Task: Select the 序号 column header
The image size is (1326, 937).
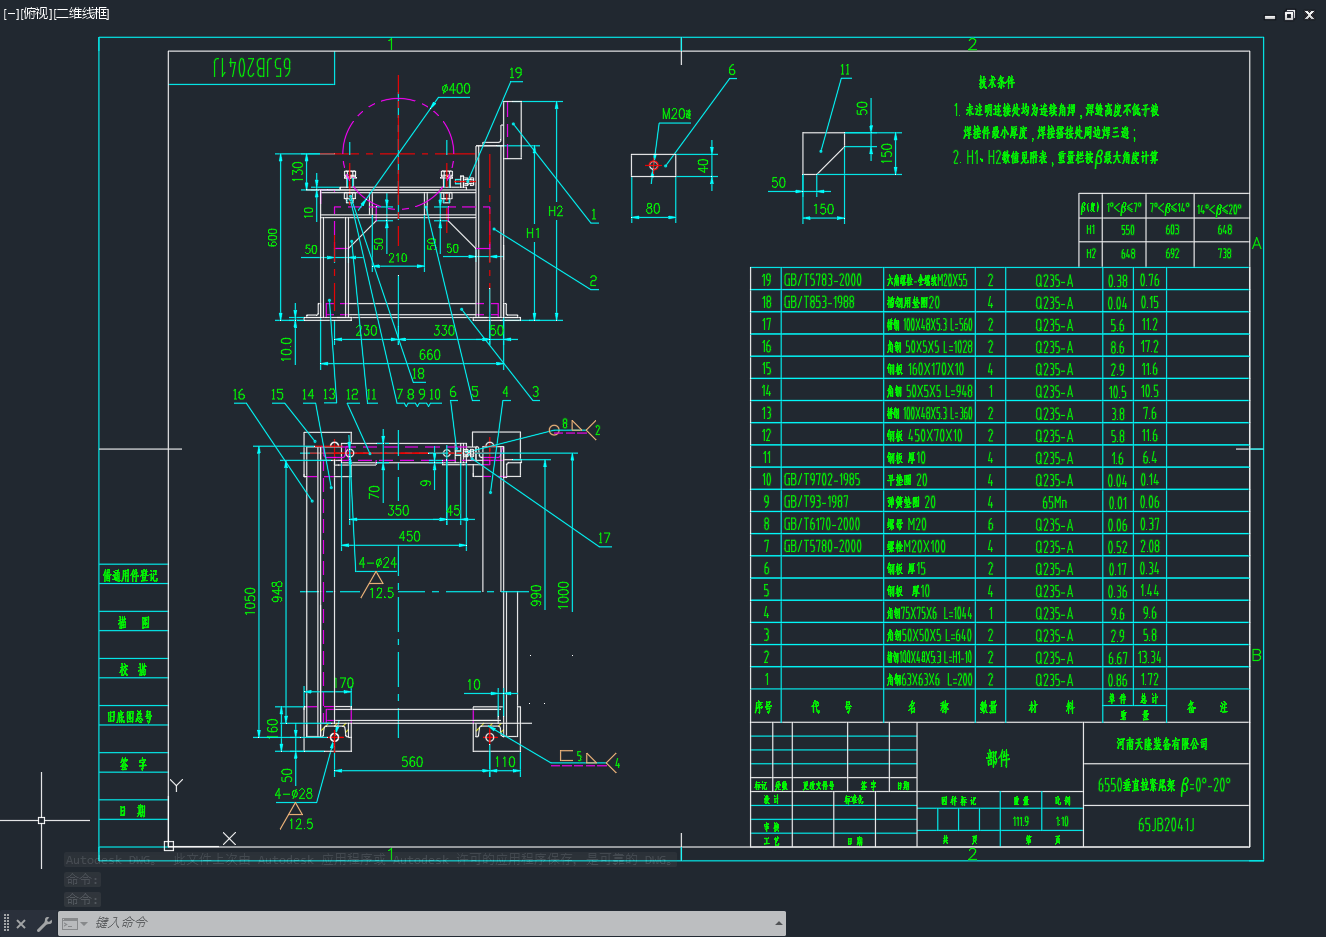Action: coord(764,708)
